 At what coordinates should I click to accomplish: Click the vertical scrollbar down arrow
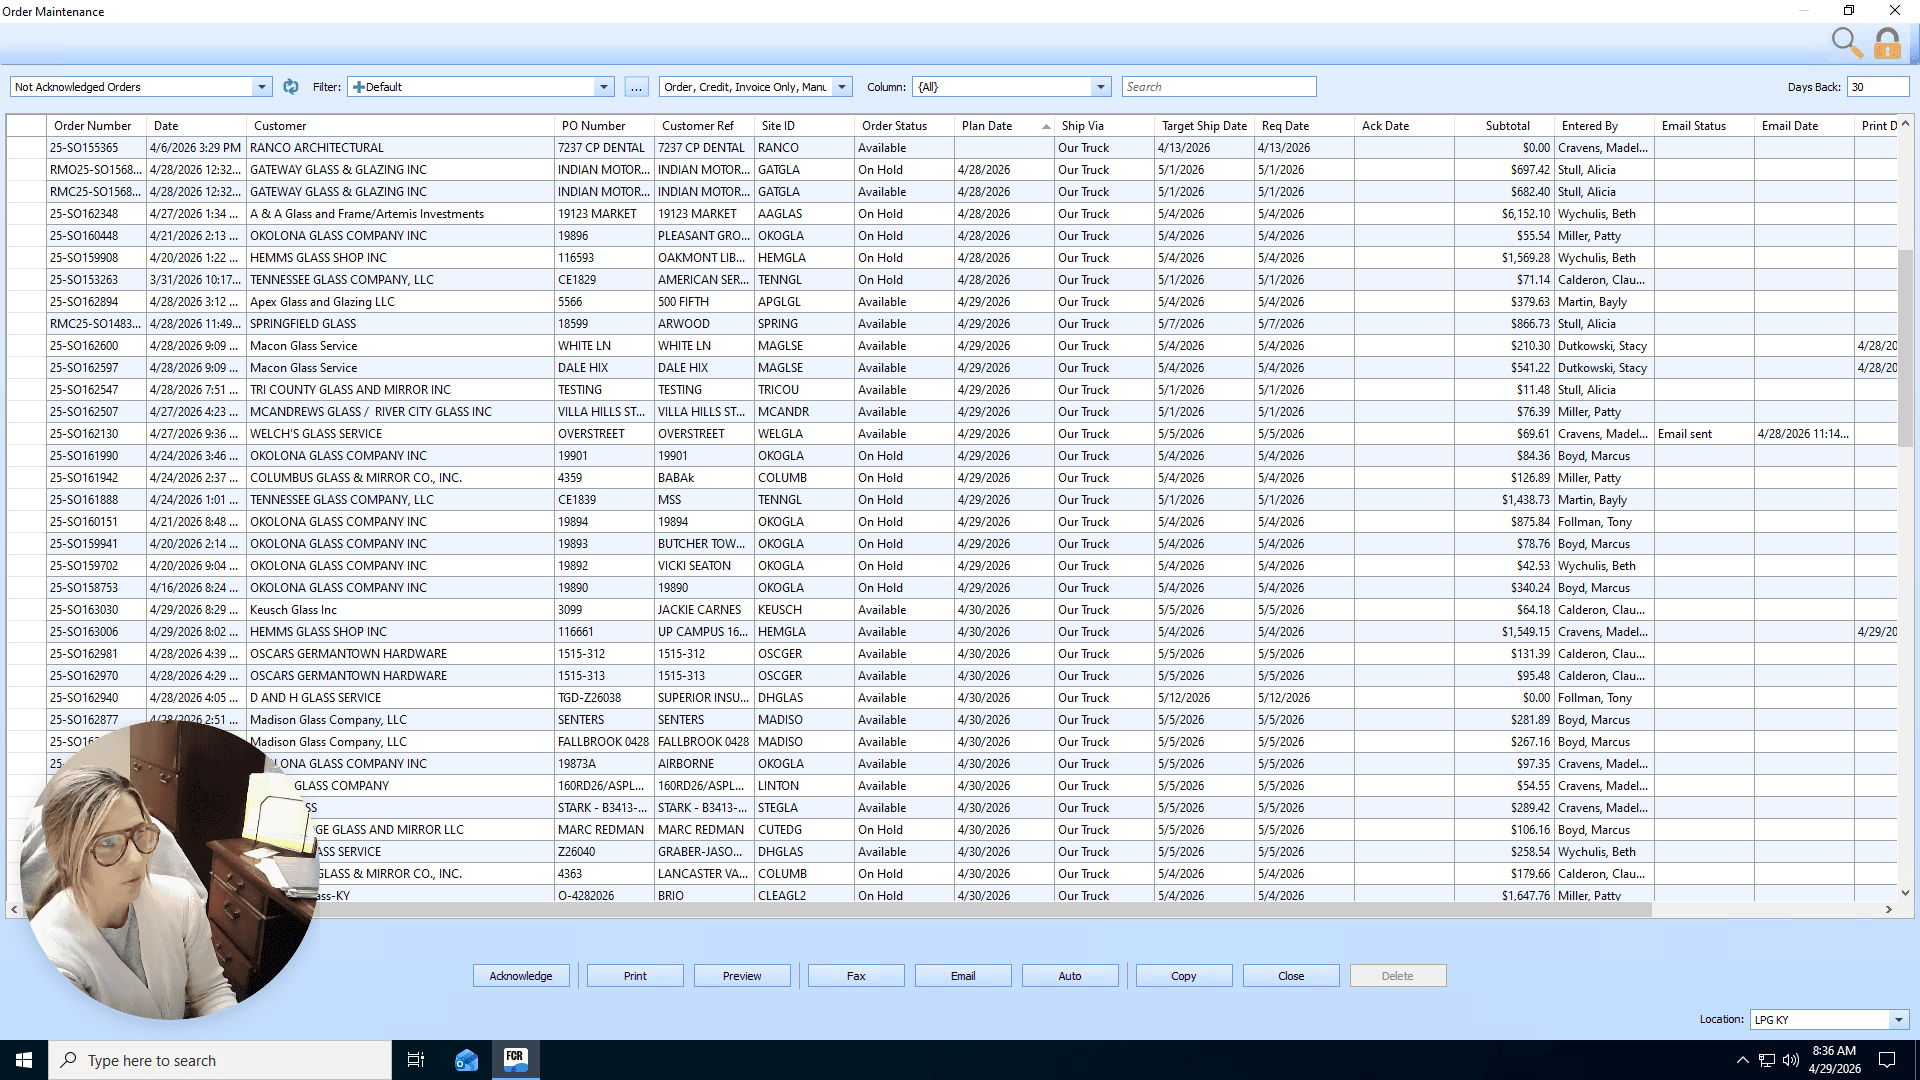[x=1905, y=893]
